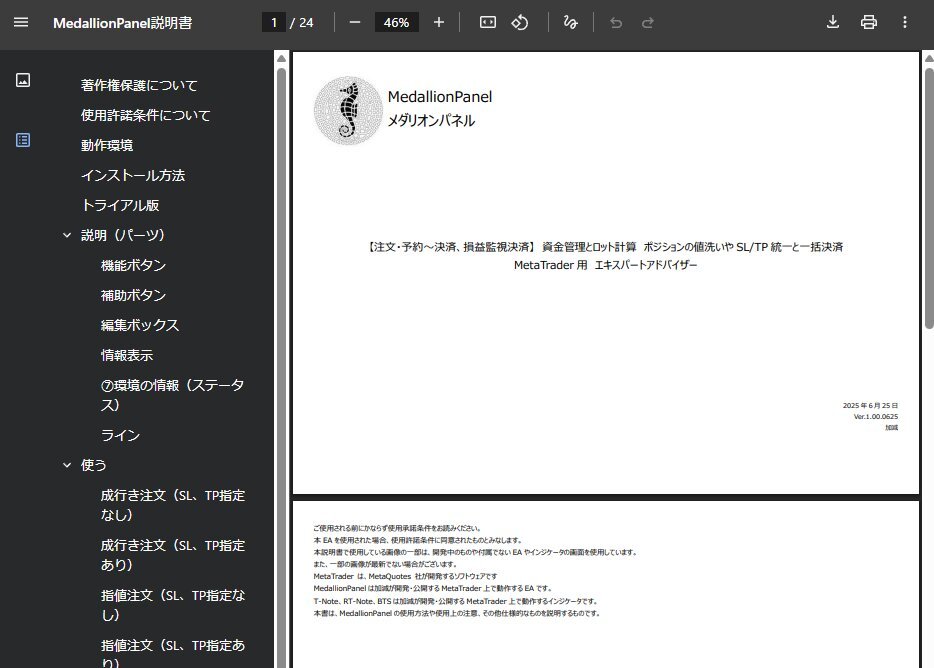Click the / 24 page count
The image size is (934, 668).
coord(302,23)
